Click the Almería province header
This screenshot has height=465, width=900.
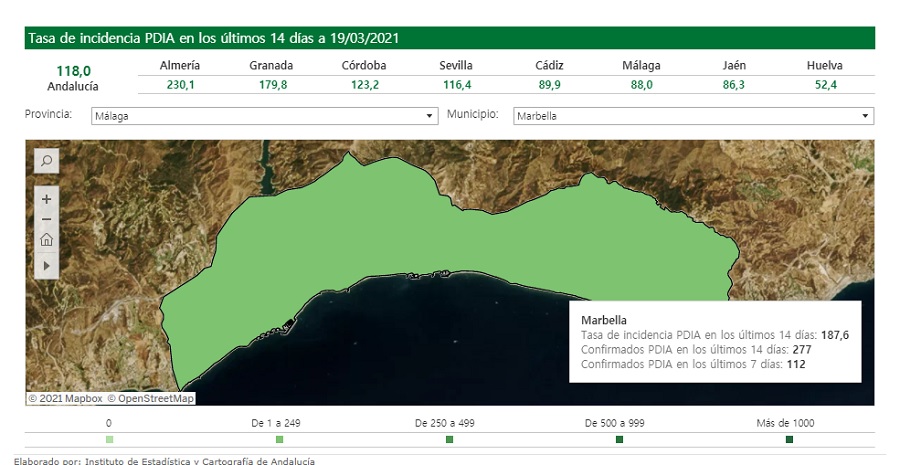click(180, 65)
